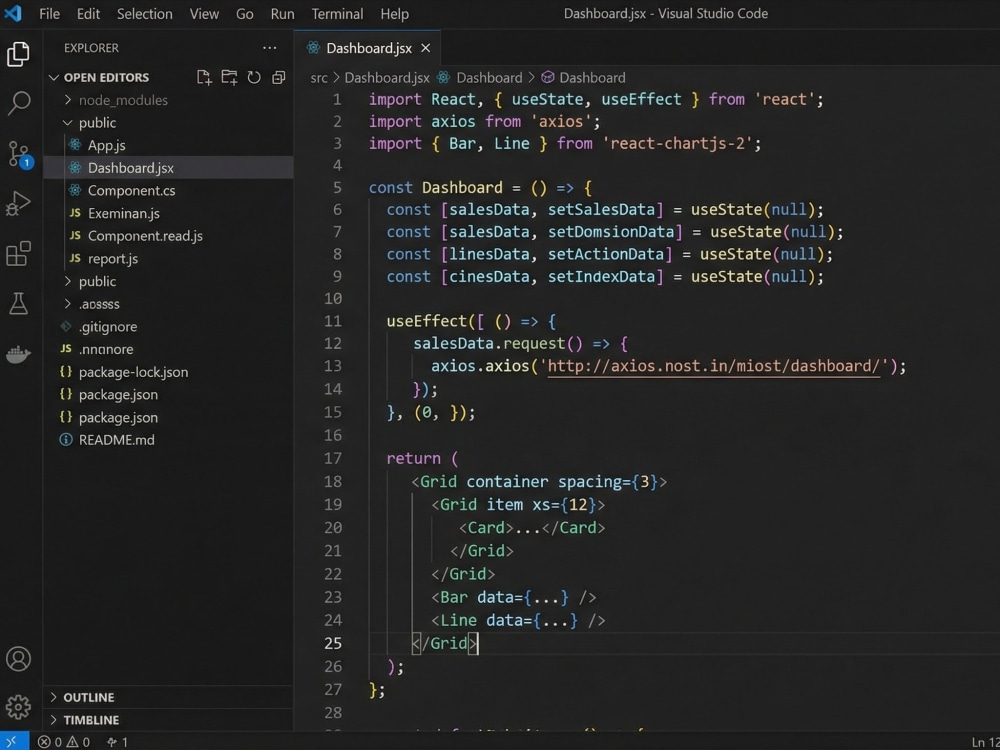
Task: Click the JS icon beside report.js
Action: 75,258
